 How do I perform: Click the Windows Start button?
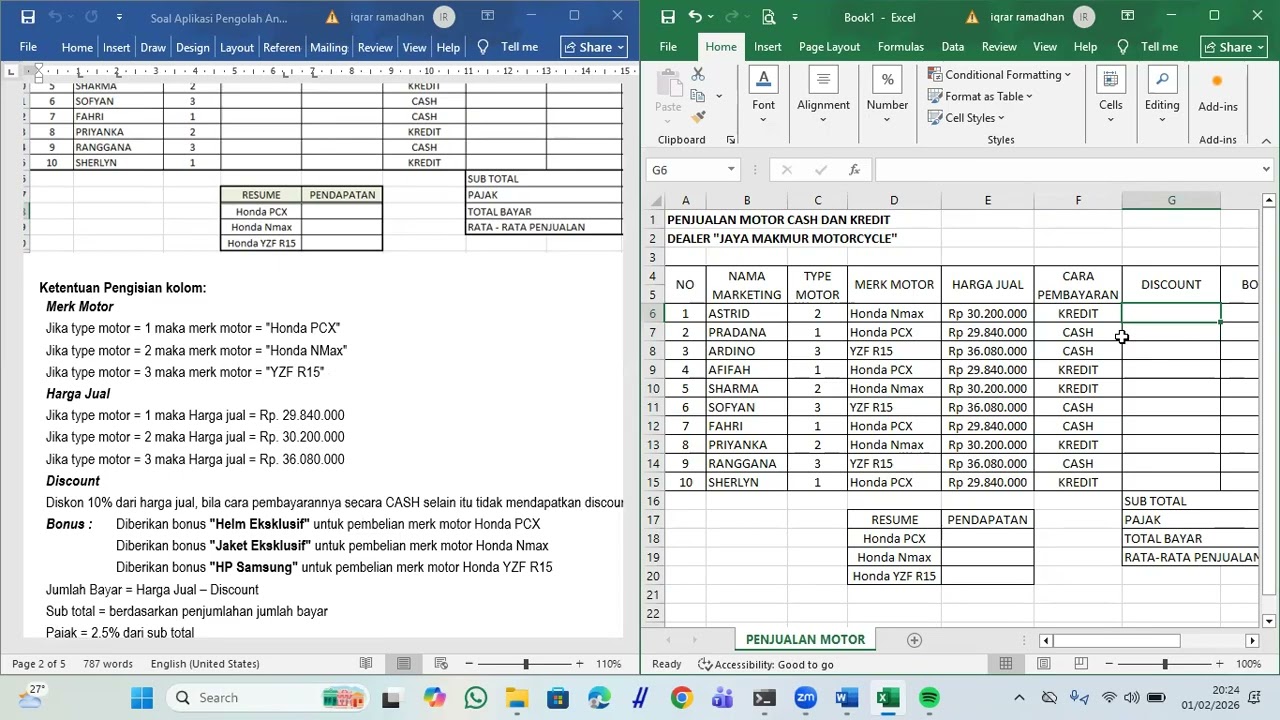tap(142, 698)
